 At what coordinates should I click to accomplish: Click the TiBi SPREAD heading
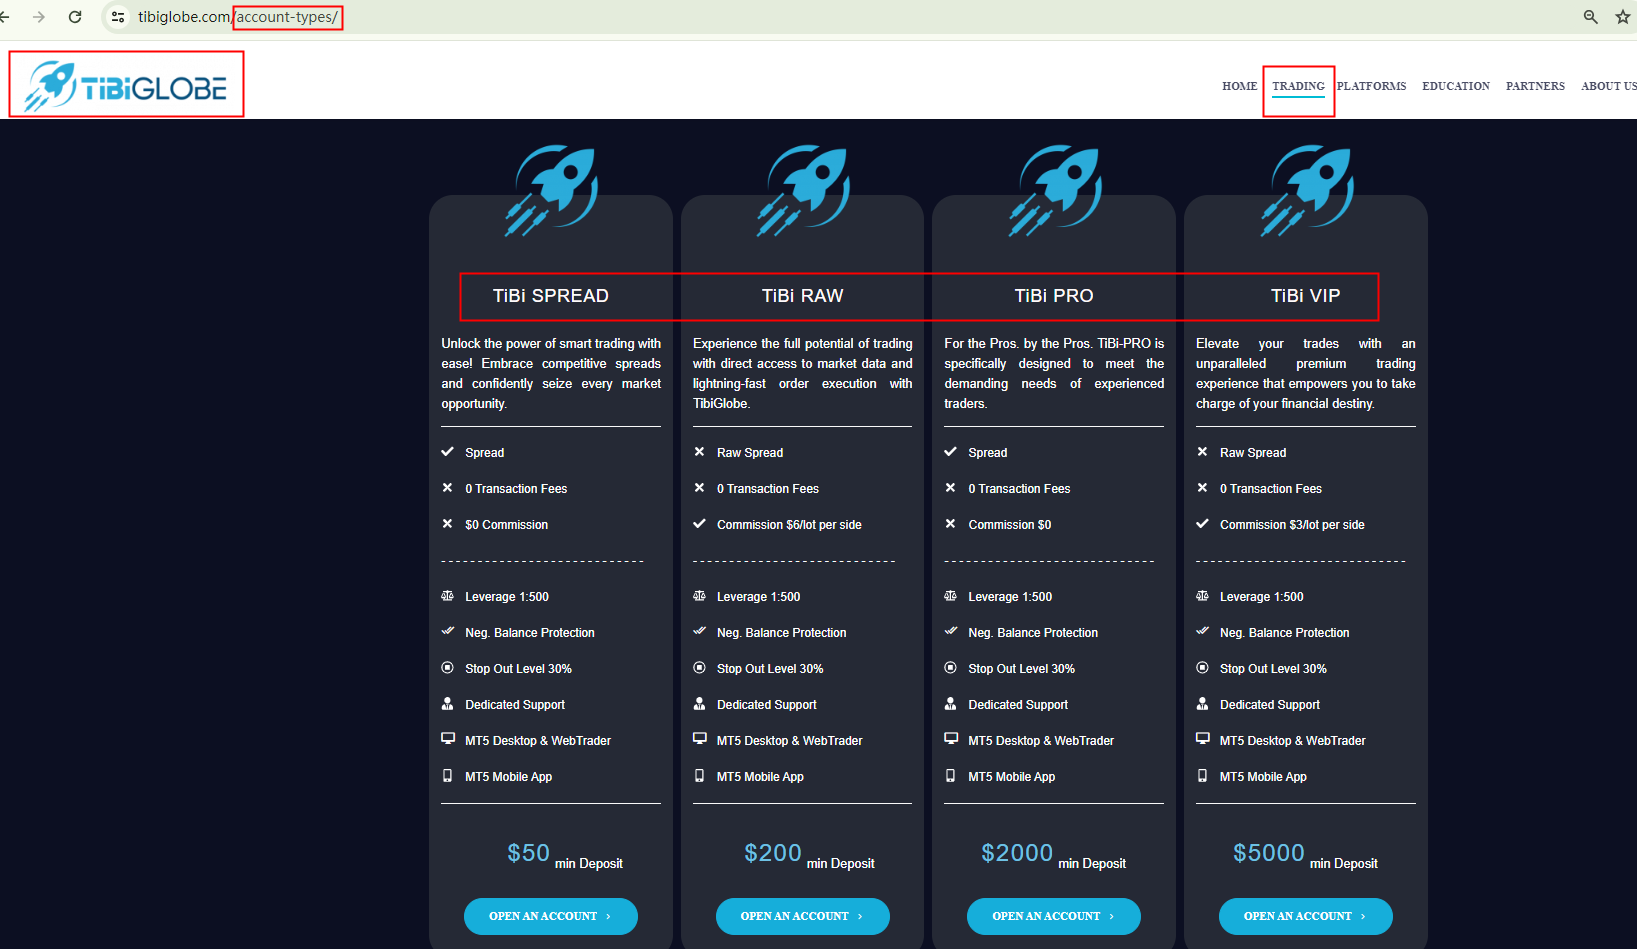tap(551, 296)
